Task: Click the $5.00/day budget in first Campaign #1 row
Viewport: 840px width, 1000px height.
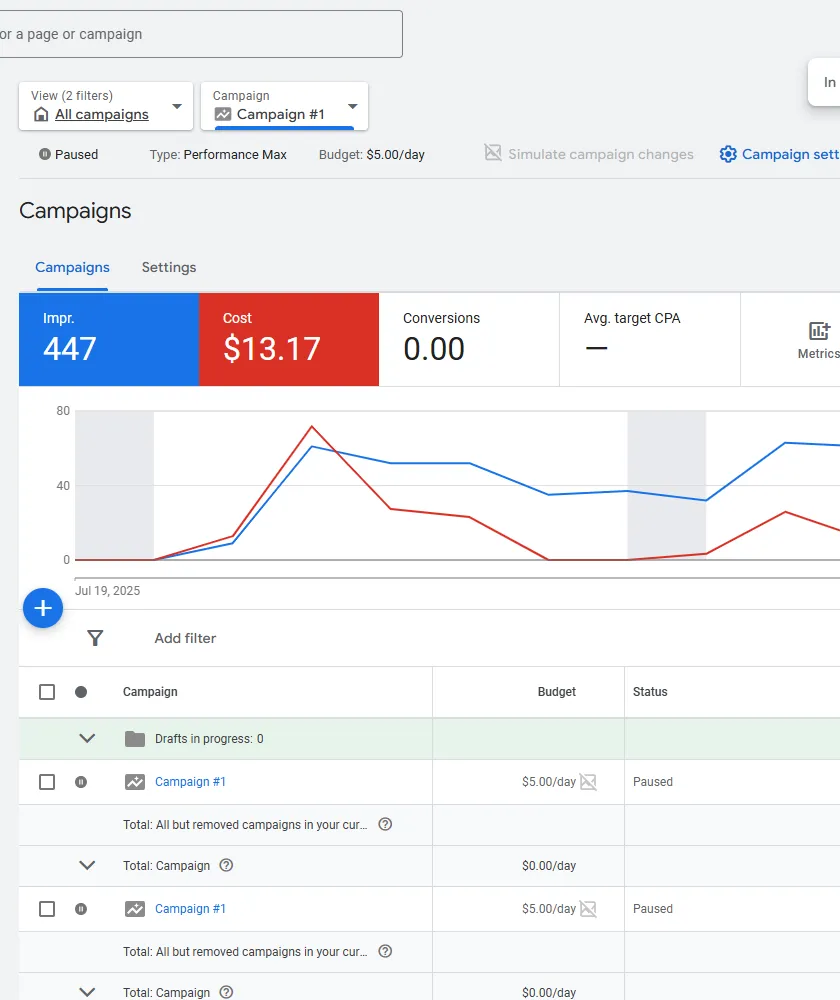Action: tap(549, 782)
